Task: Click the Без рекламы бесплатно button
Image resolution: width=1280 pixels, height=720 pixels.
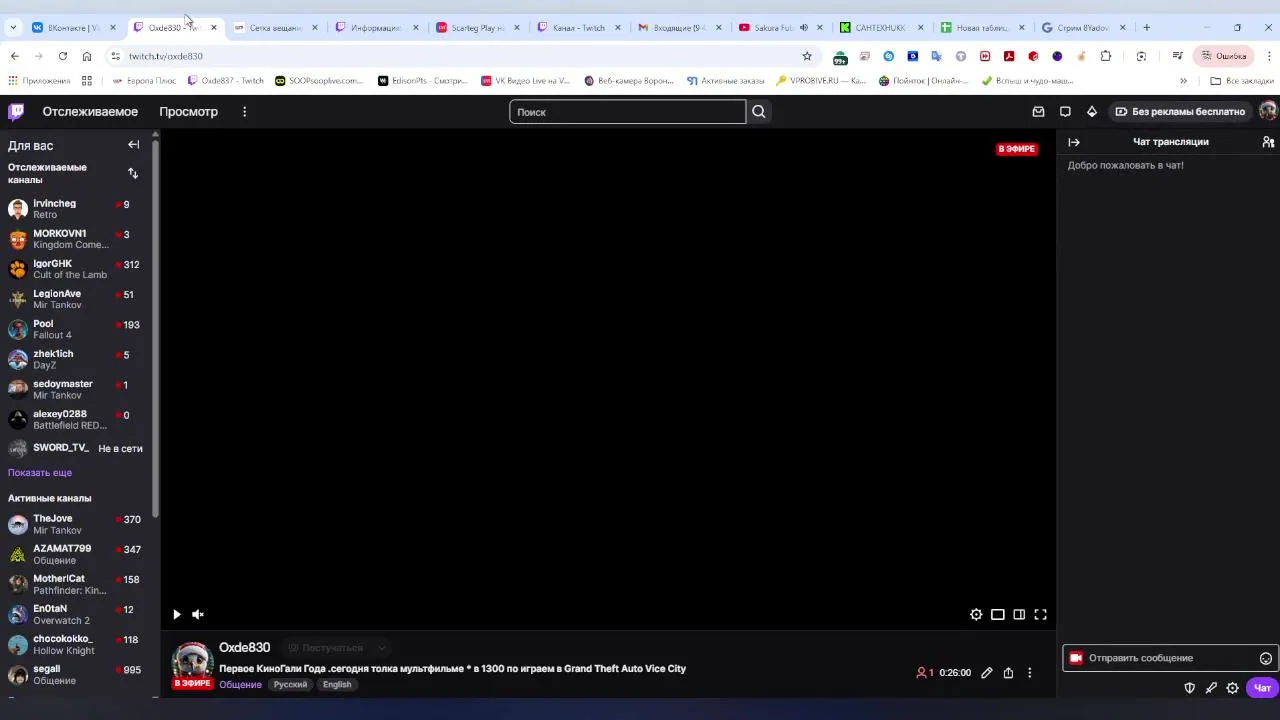Action: pos(1180,112)
